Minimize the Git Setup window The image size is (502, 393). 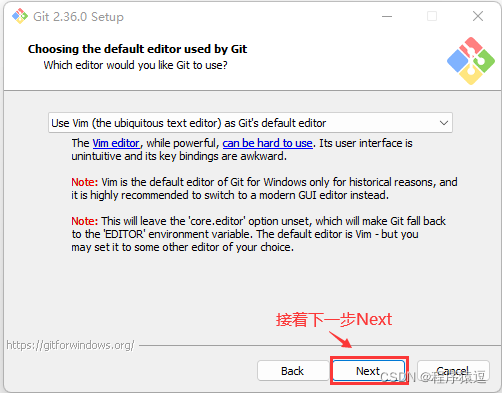coord(387,16)
